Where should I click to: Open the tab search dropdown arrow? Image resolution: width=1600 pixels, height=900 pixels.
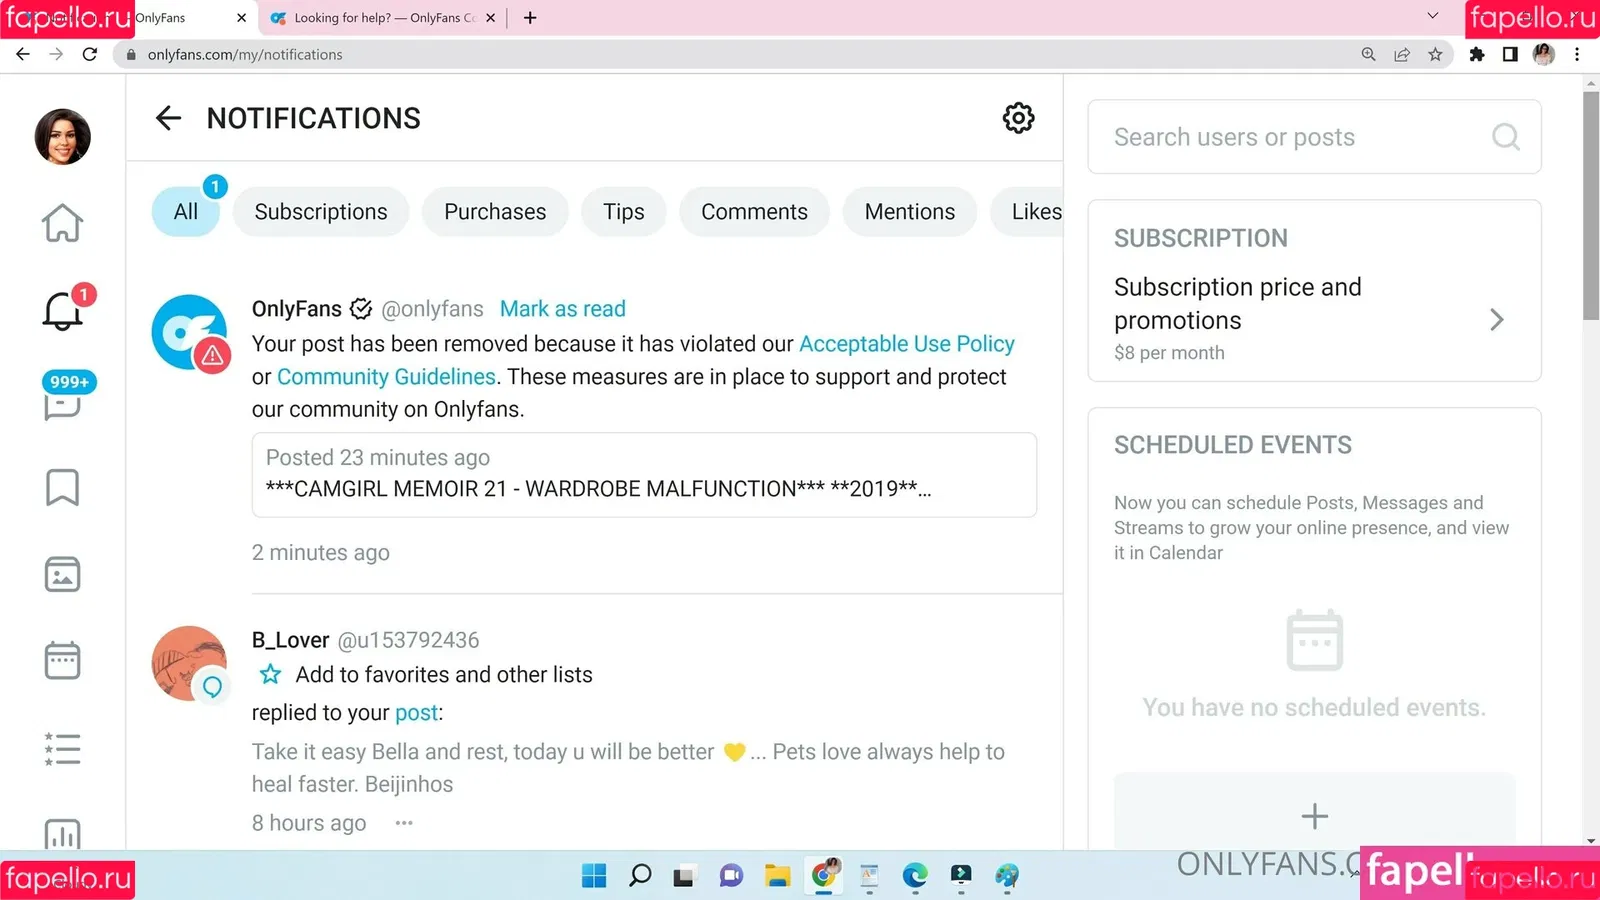click(x=1432, y=16)
